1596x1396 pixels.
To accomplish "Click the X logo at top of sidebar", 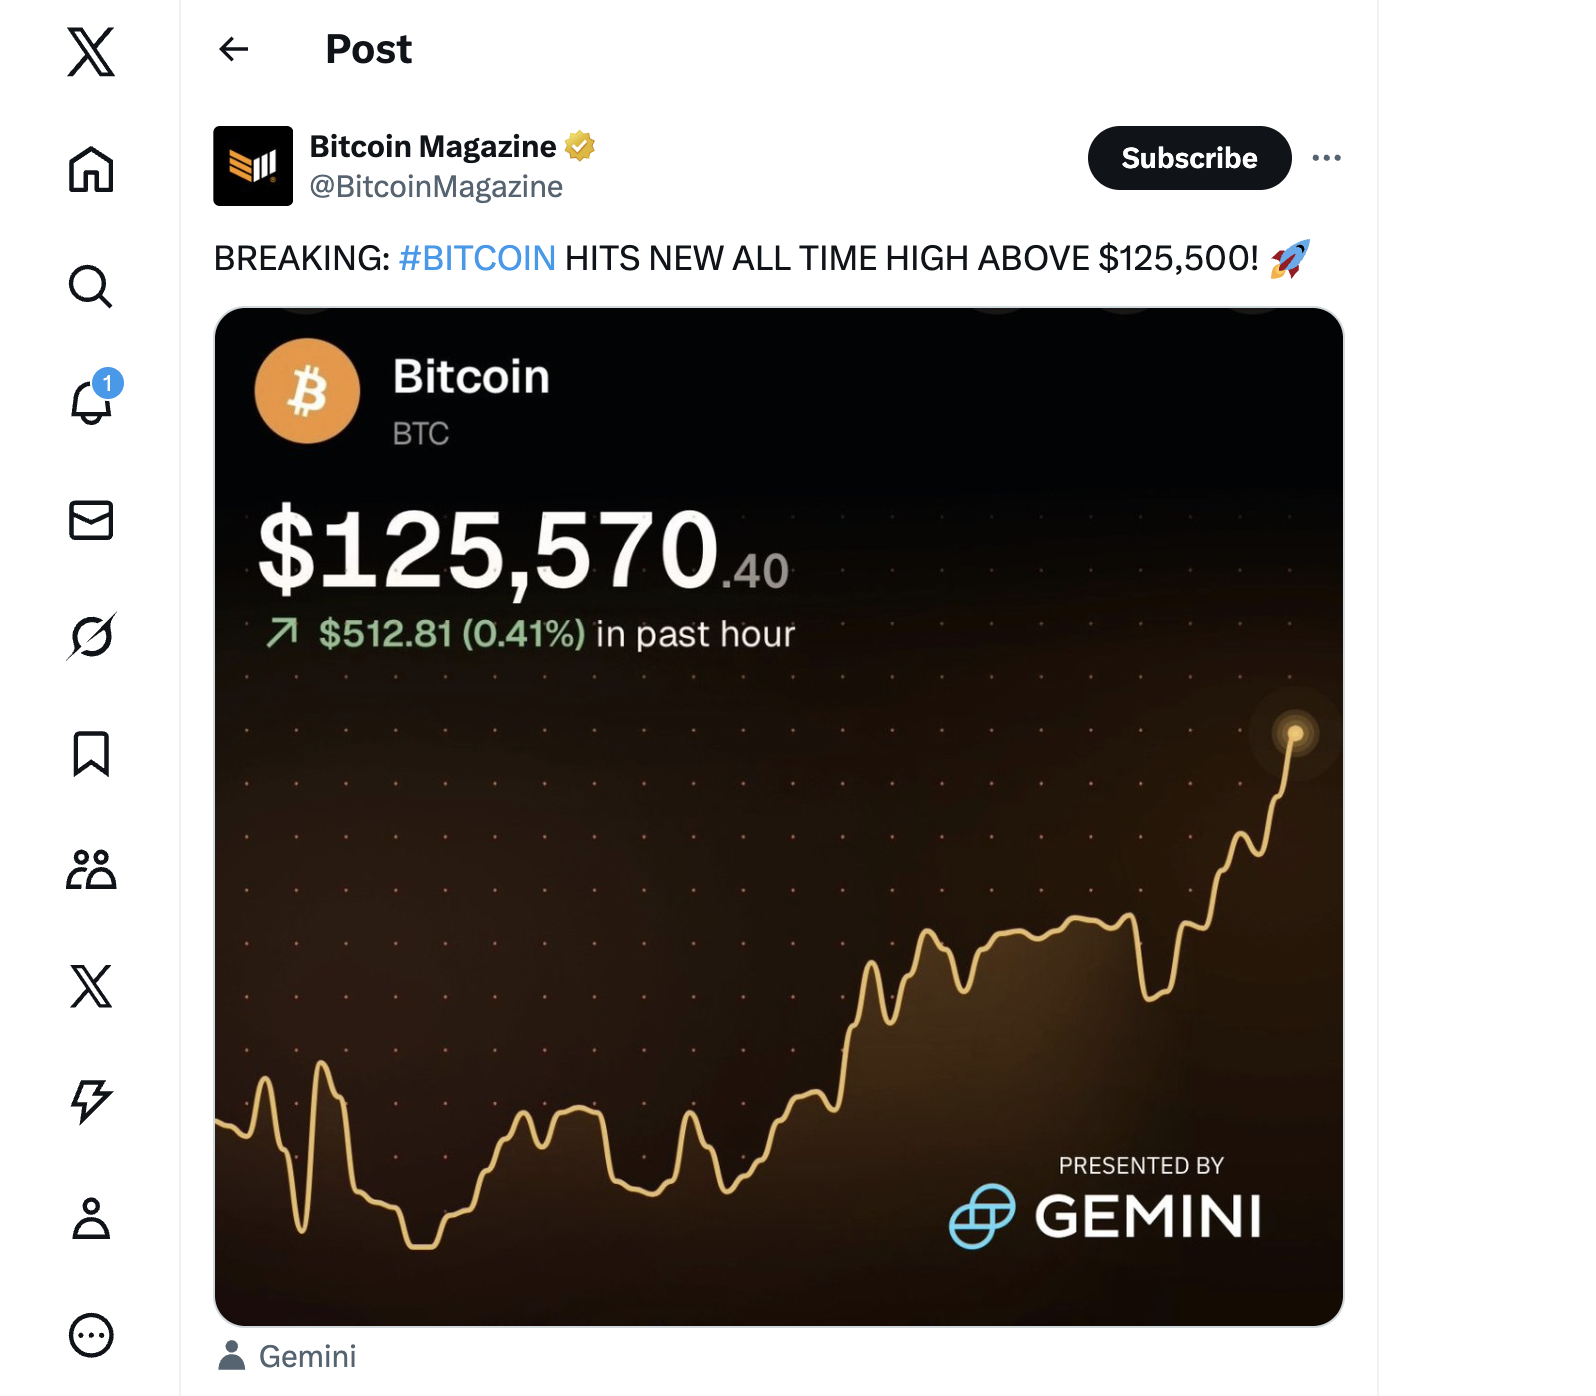I will (x=91, y=52).
